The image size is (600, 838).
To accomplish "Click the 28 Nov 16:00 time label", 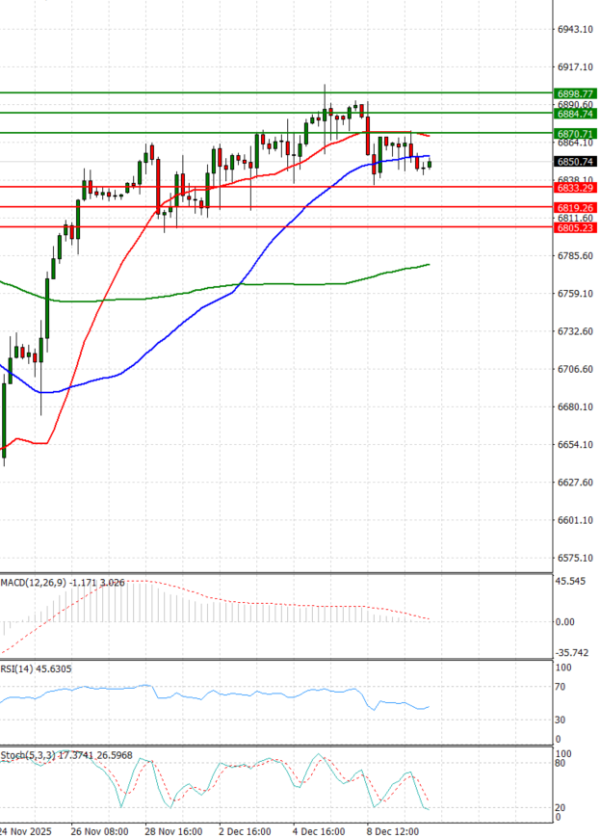I will pos(174,830).
